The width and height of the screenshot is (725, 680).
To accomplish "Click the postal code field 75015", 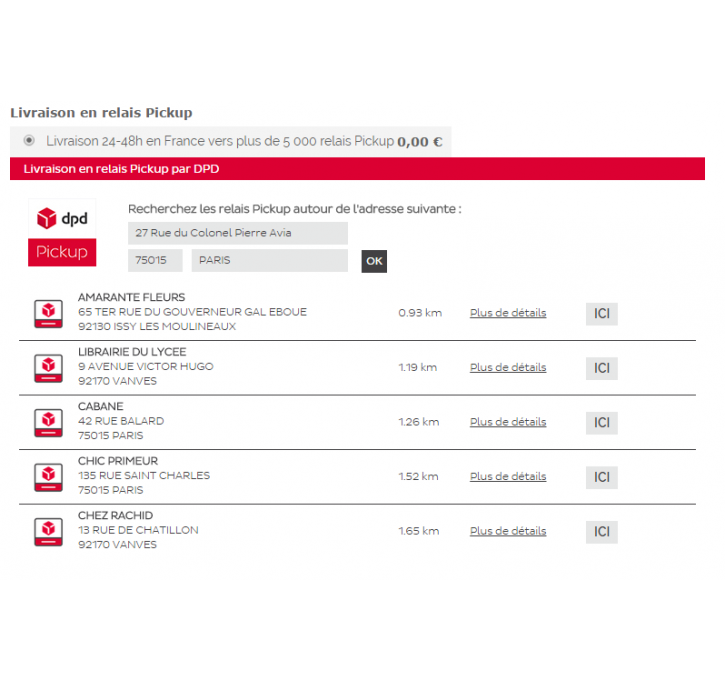I will point(155,260).
